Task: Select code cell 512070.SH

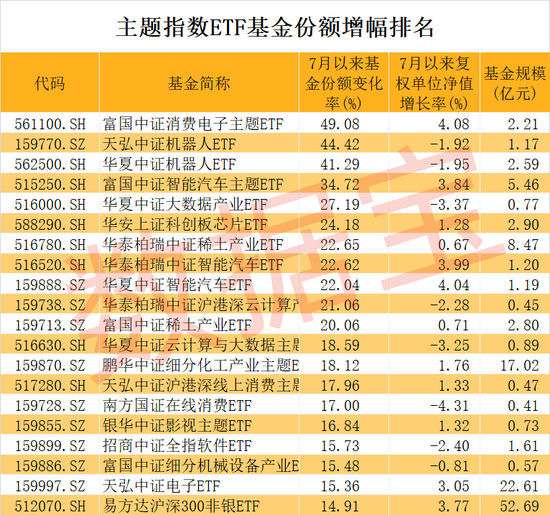Action: point(50,506)
